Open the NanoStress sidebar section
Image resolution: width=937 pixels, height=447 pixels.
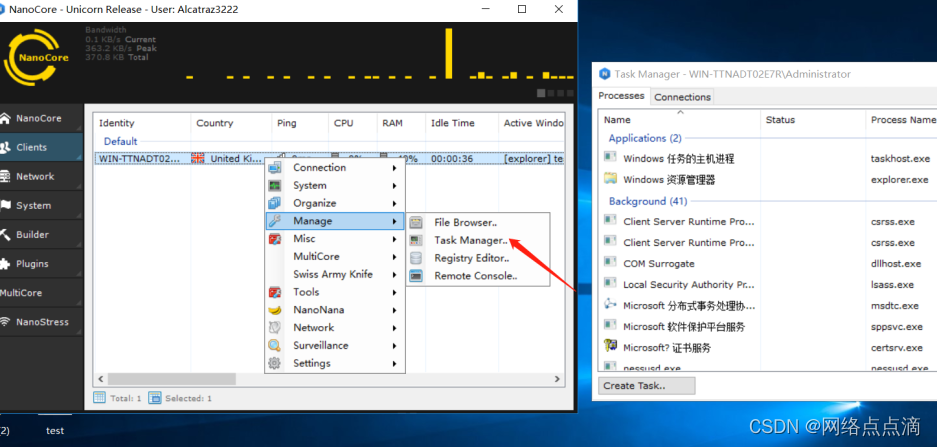41,322
